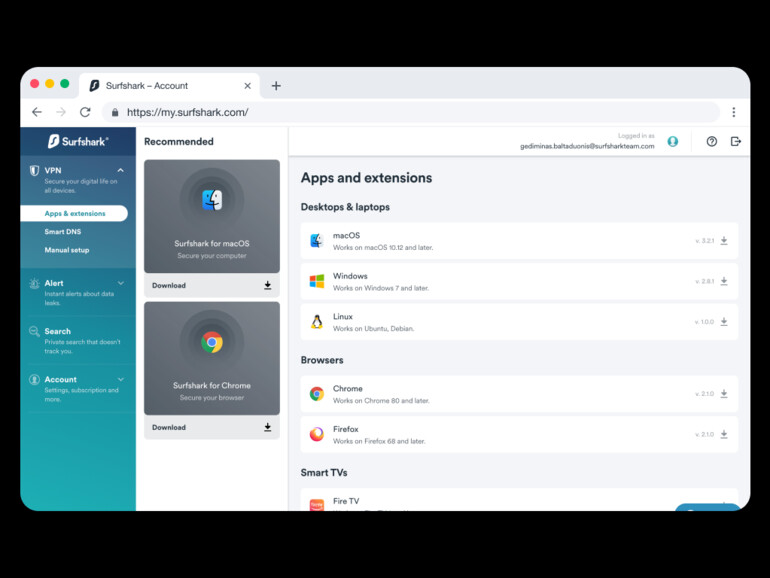This screenshot has width=770, height=578.
Task: Select the Surfshark – Account tab
Action: (169, 86)
